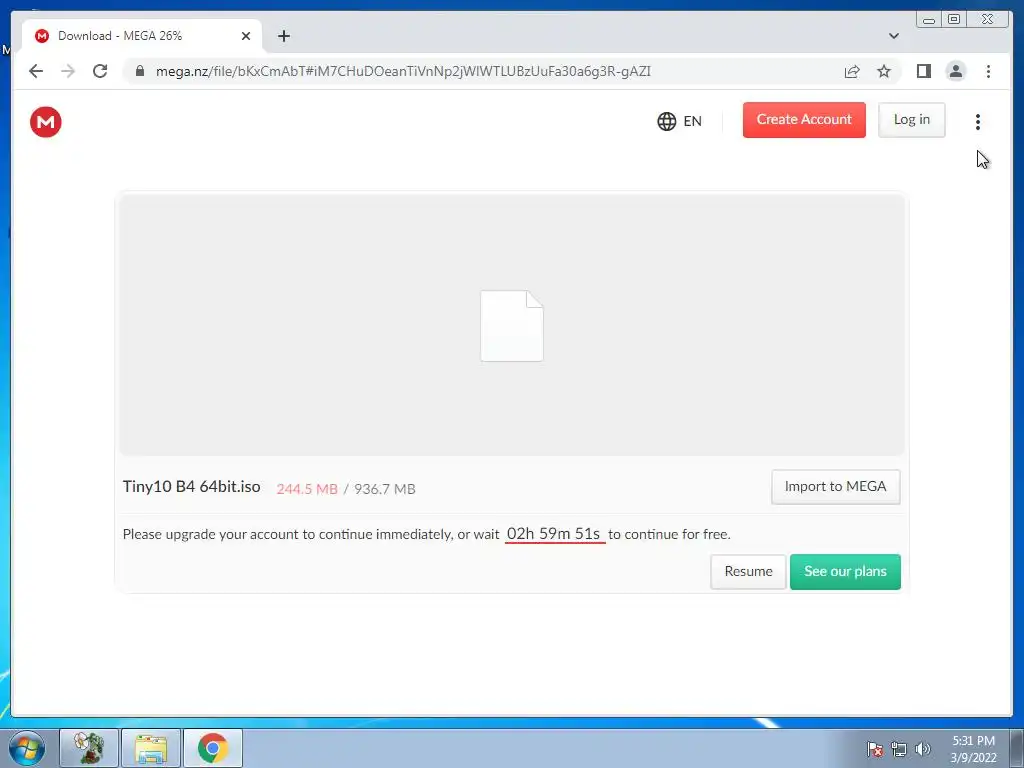This screenshot has width=1024, height=768.
Task: Open the Windows Start button
Action: pyautogui.click(x=27, y=748)
